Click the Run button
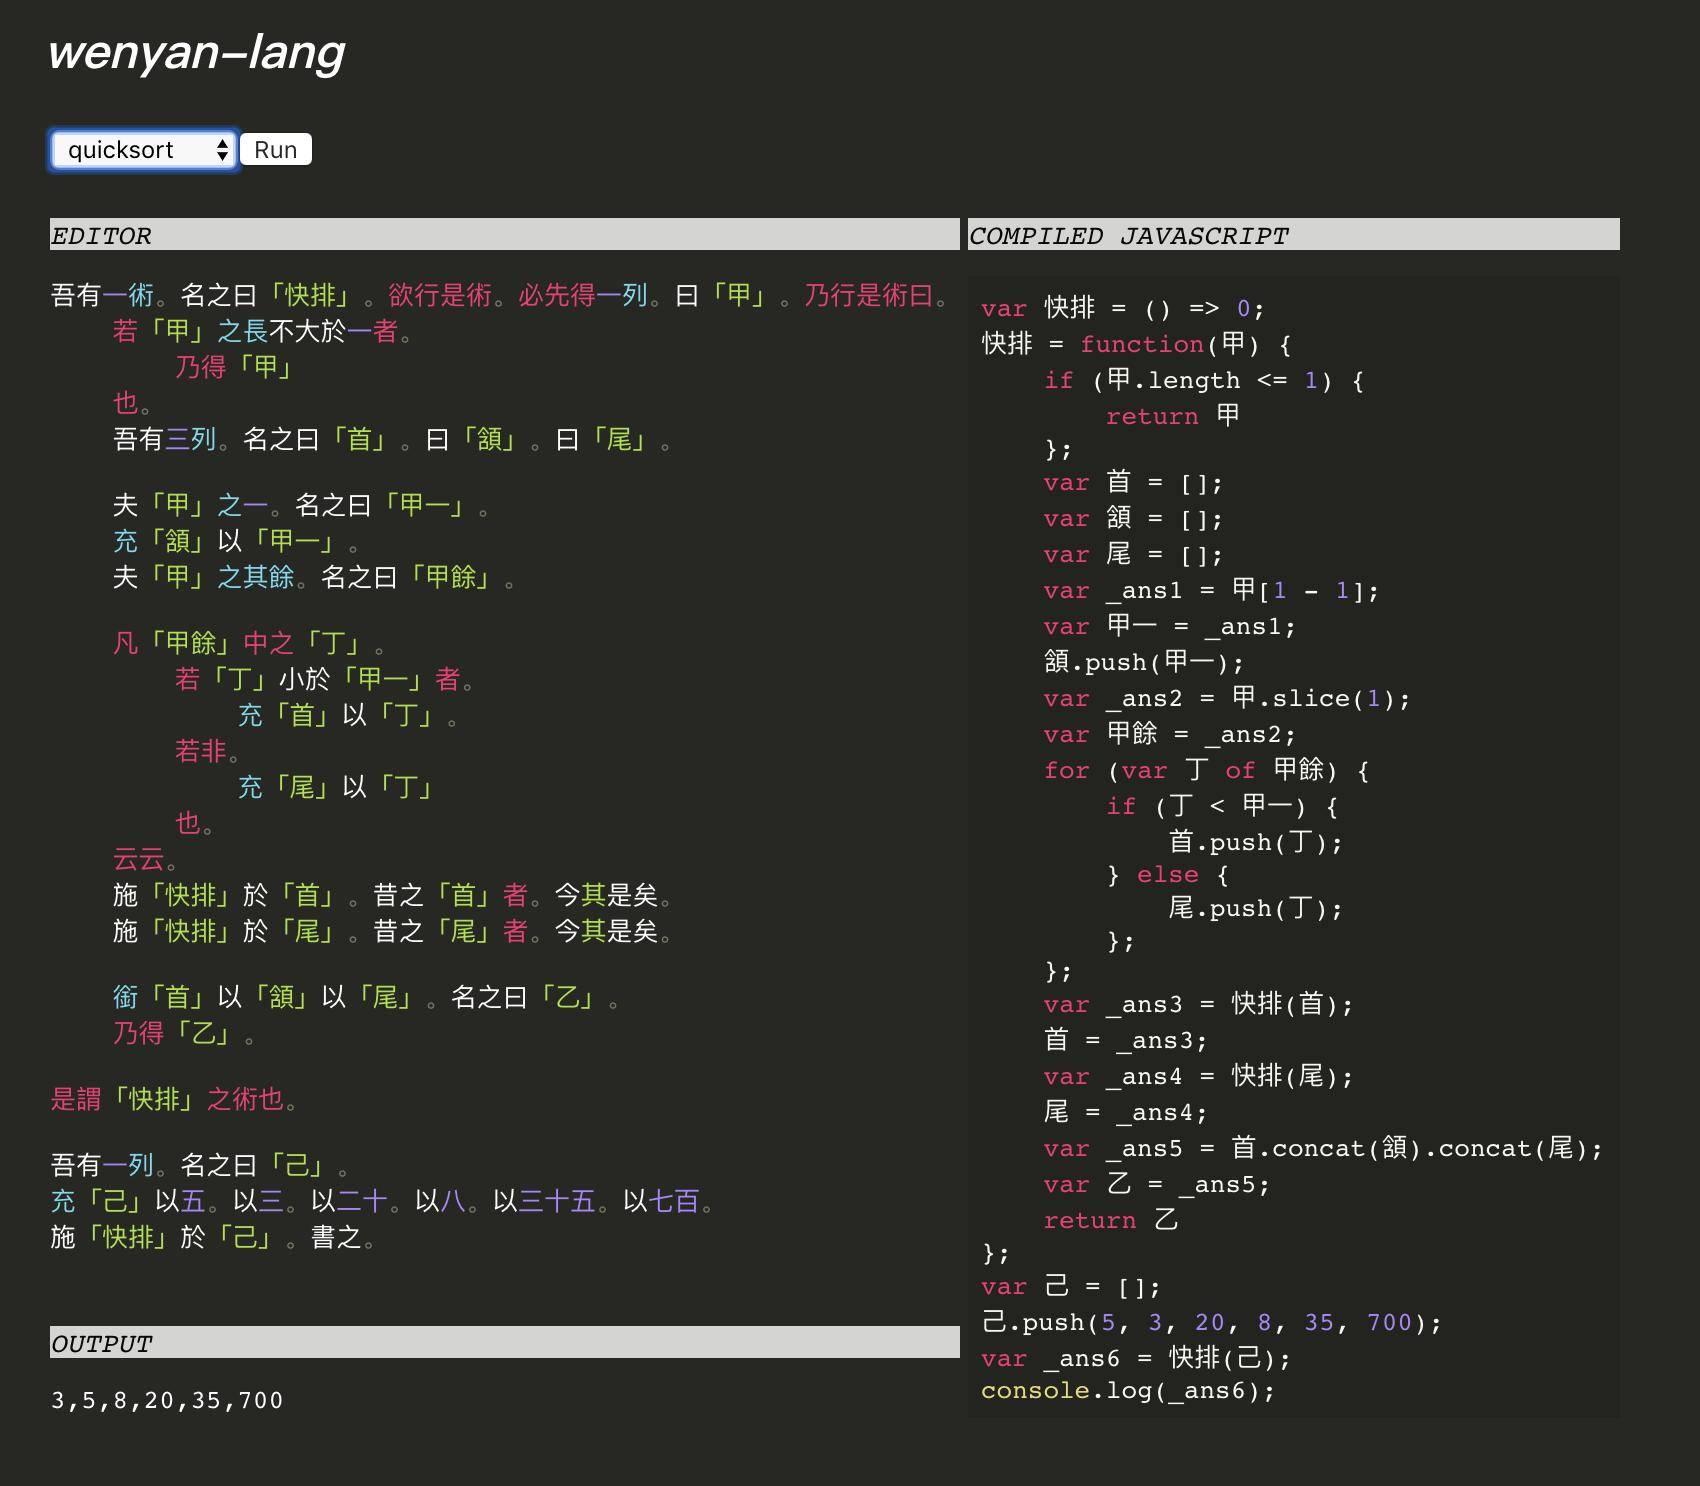The width and height of the screenshot is (1700, 1486). tap(276, 150)
